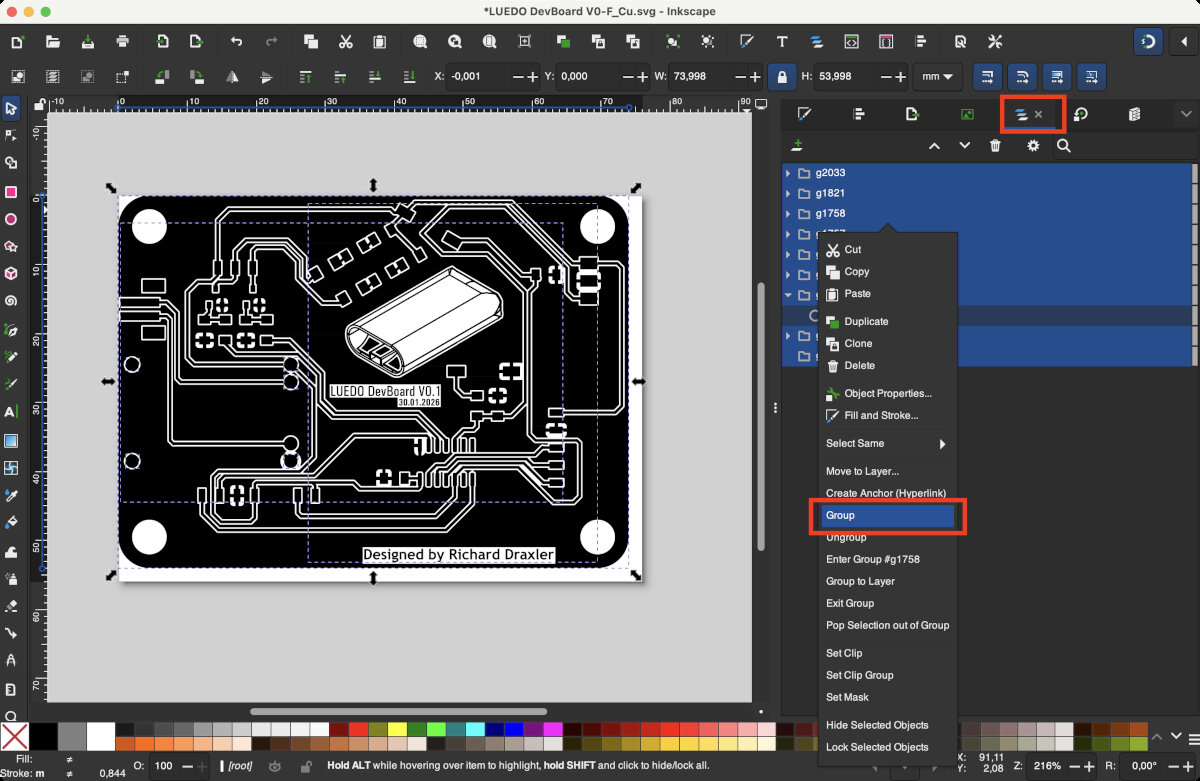Choose Group from context menu

click(x=887, y=515)
